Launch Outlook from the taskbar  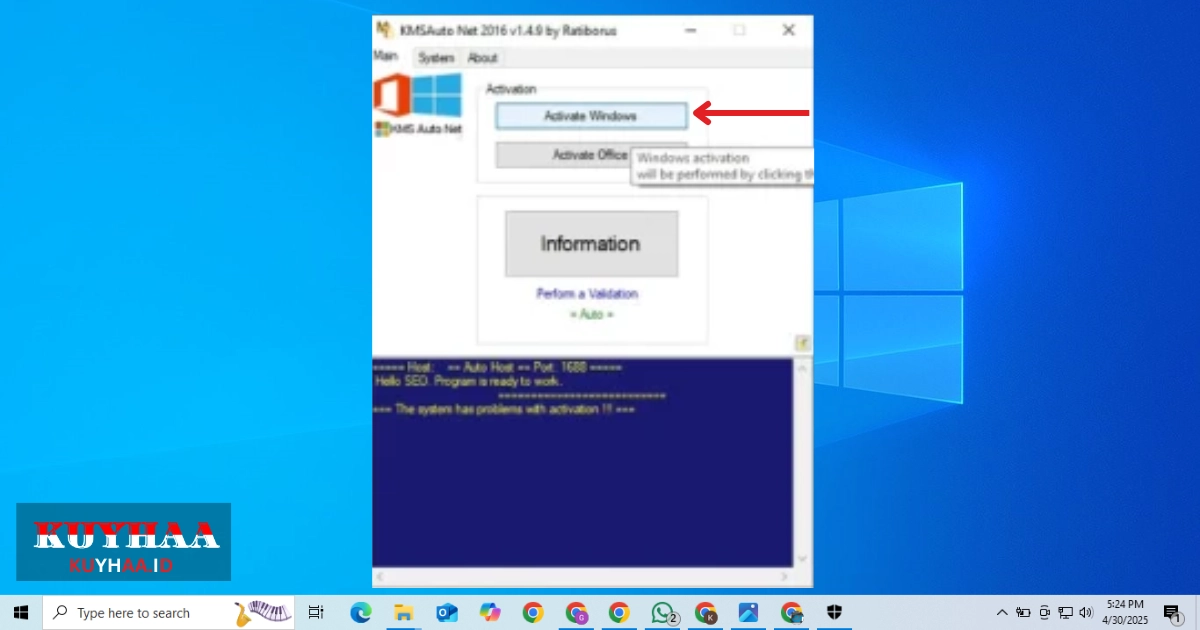click(x=446, y=612)
